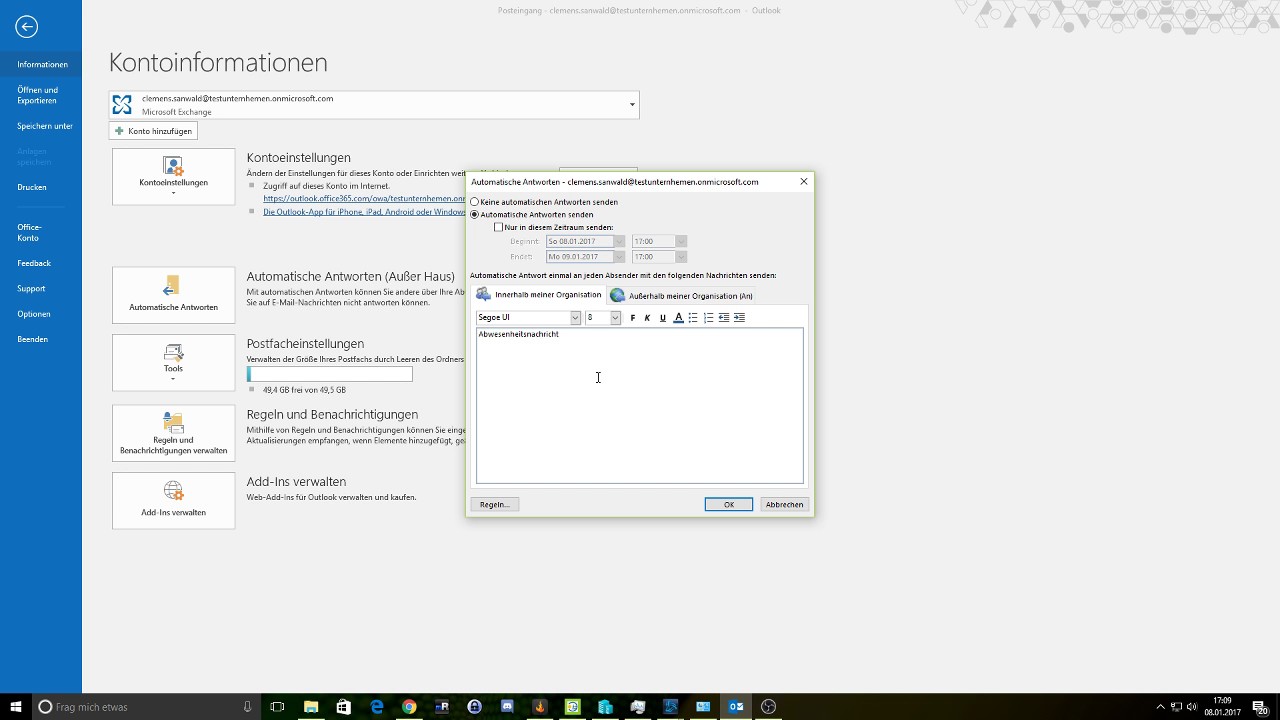Select Informationen in the backstage menu
Viewport: 1280px width, 720px height.
click(x=41, y=64)
